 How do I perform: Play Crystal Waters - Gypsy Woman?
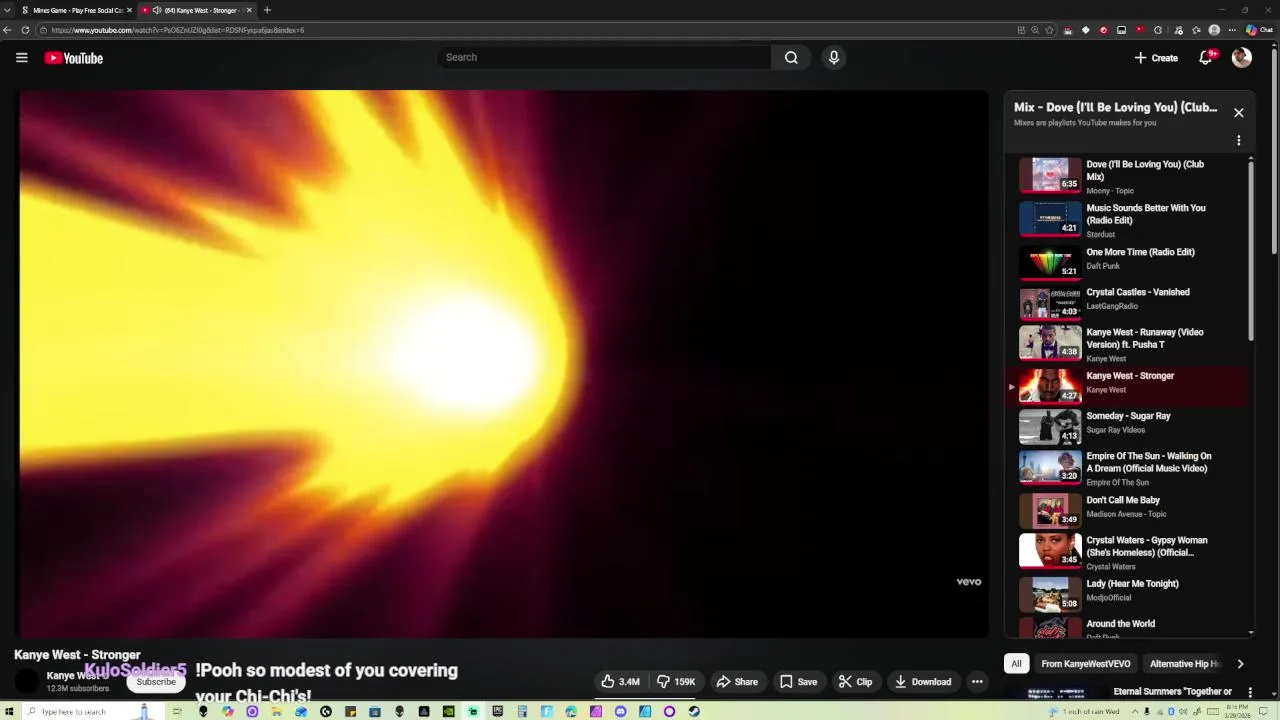(1130, 552)
